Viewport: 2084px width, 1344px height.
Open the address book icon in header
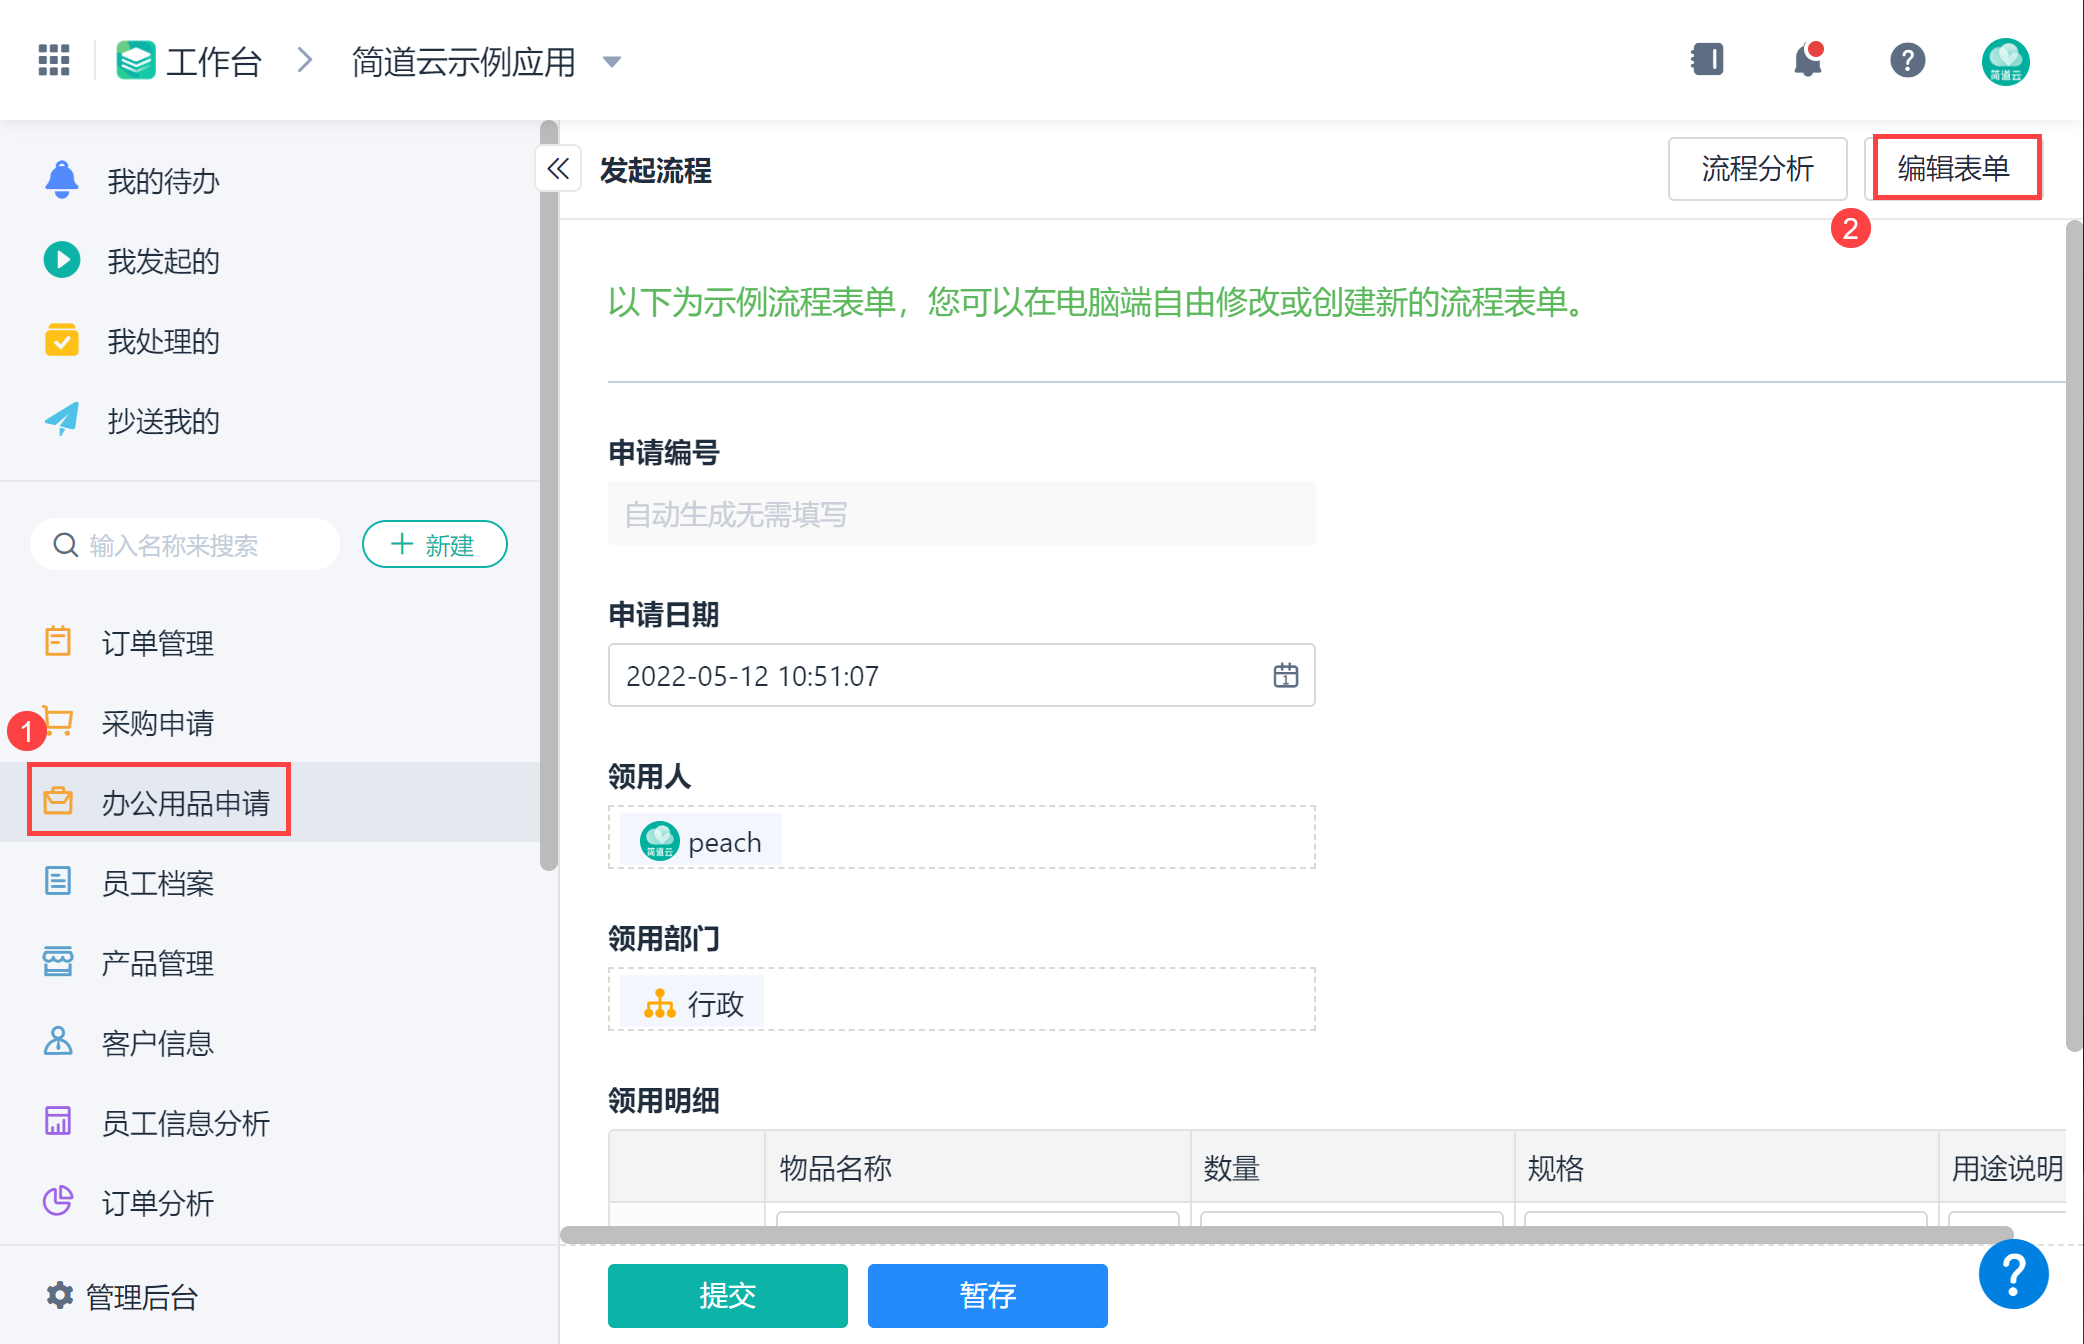click(x=1707, y=60)
